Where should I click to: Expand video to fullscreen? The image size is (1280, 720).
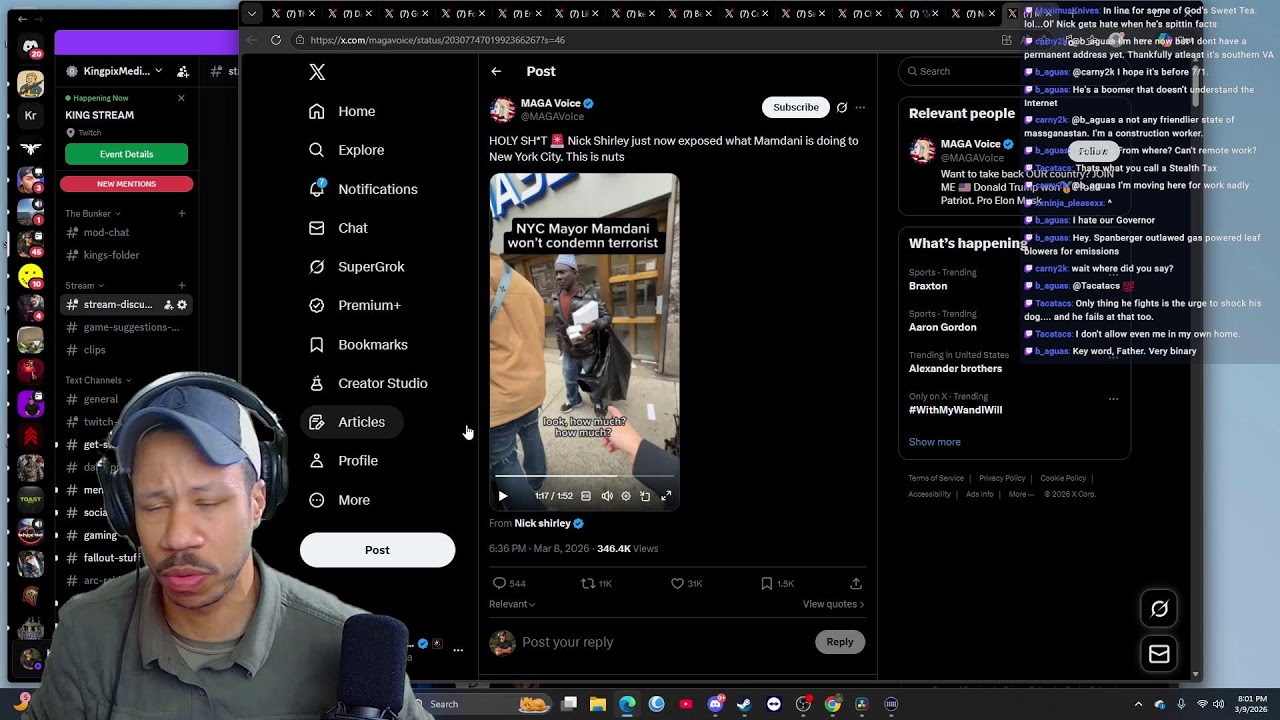[666, 496]
